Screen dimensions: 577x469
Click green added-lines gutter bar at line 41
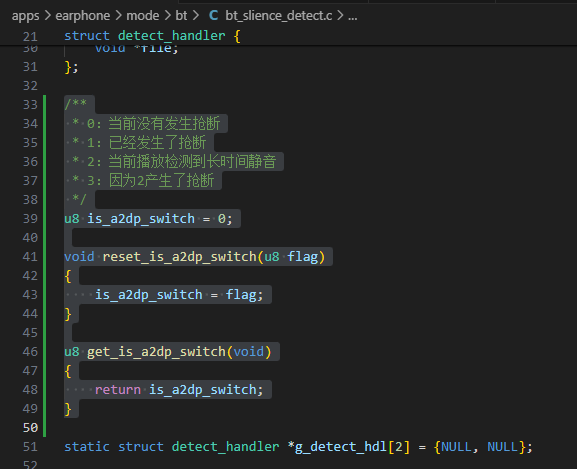[45, 257]
